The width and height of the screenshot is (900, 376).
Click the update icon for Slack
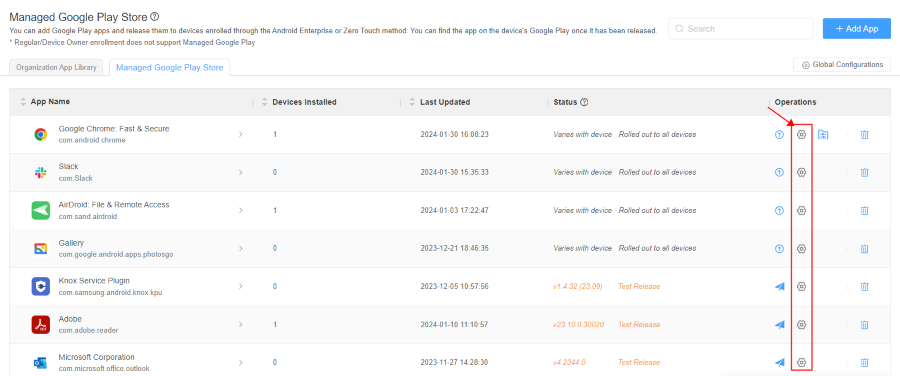pos(779,172)
